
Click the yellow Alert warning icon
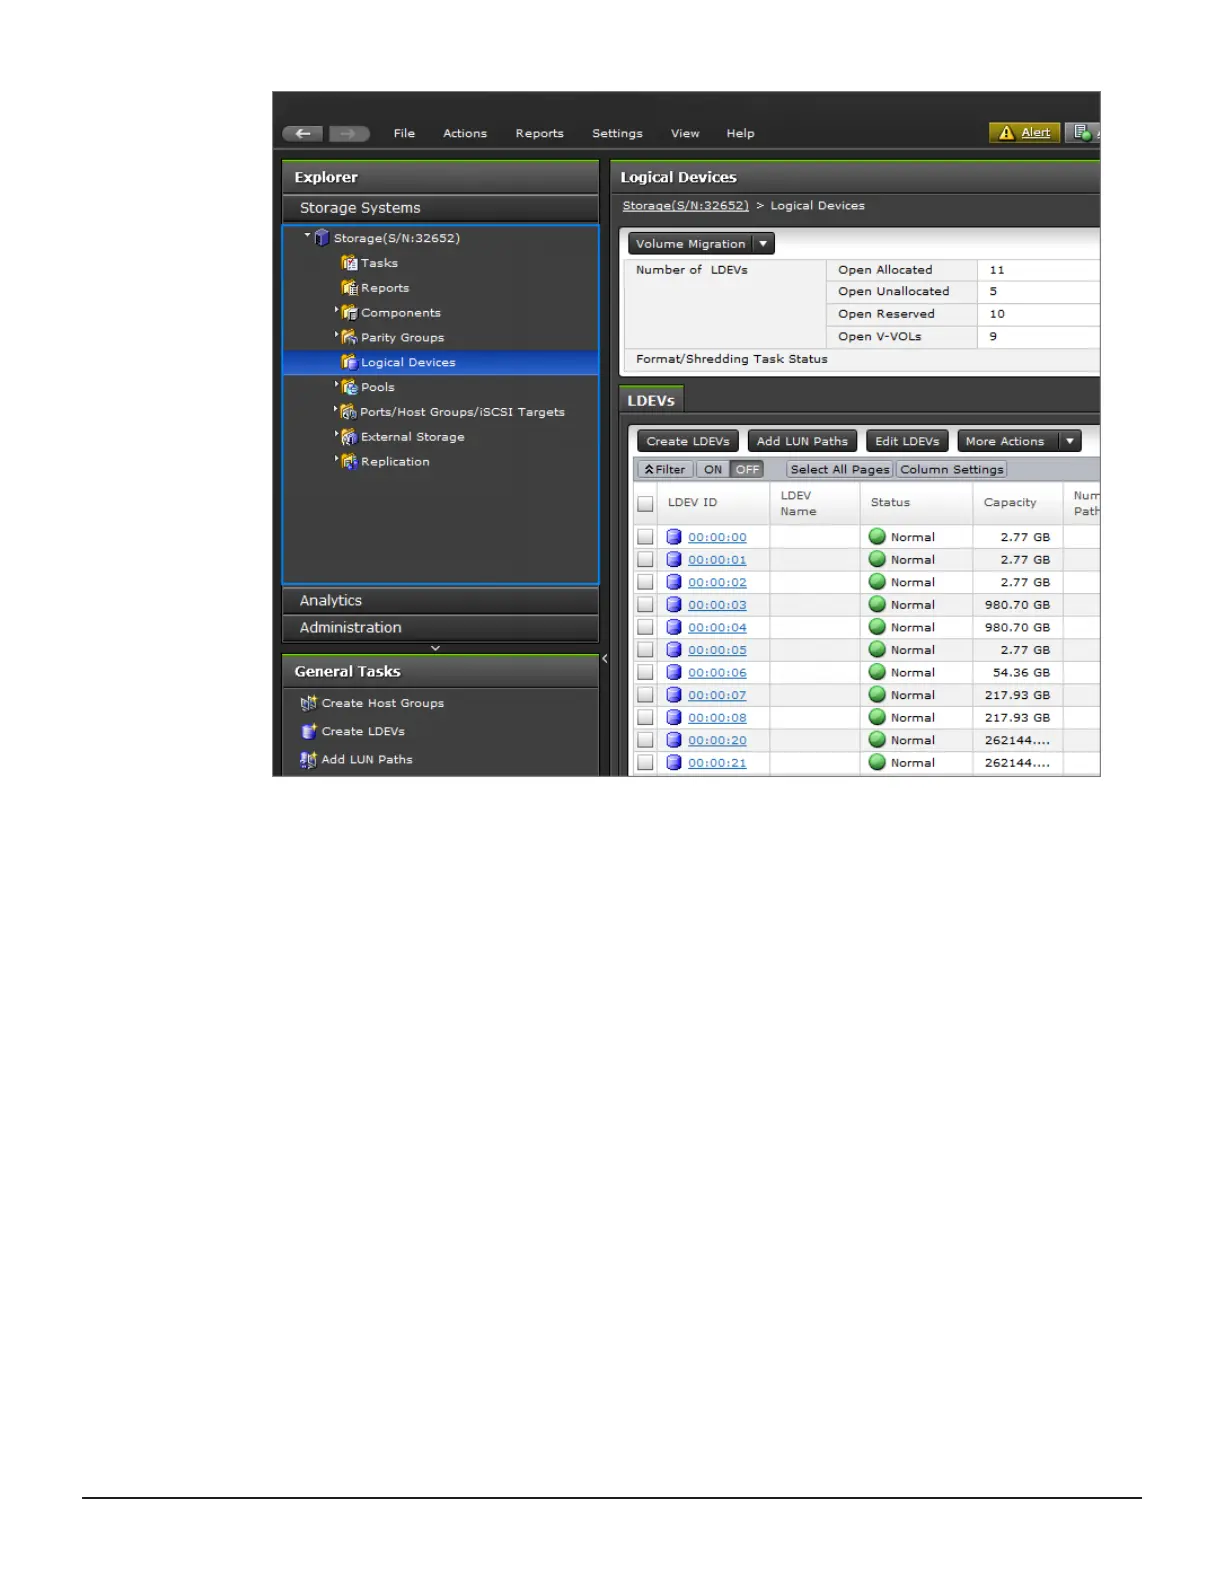(1007, 133)
